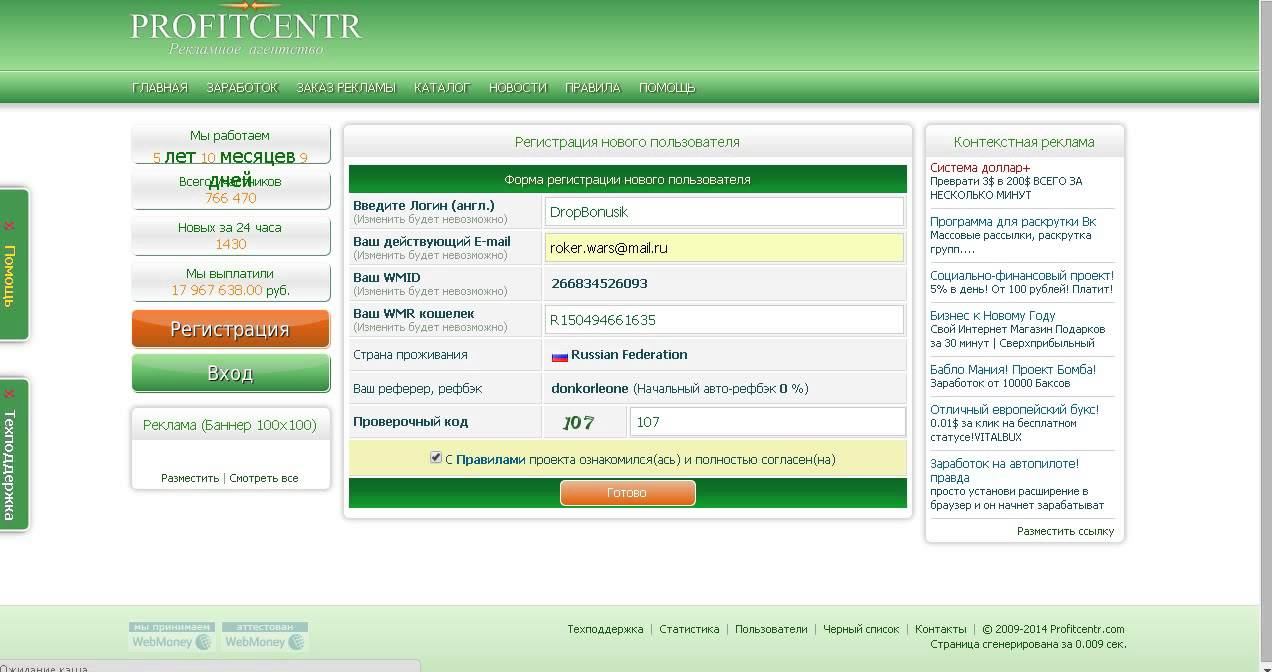The height and width of the screenshot is (672, 1272).
Task: Open 'Заработок на автопилоте! правда' ad
Action: point(1004,471)
